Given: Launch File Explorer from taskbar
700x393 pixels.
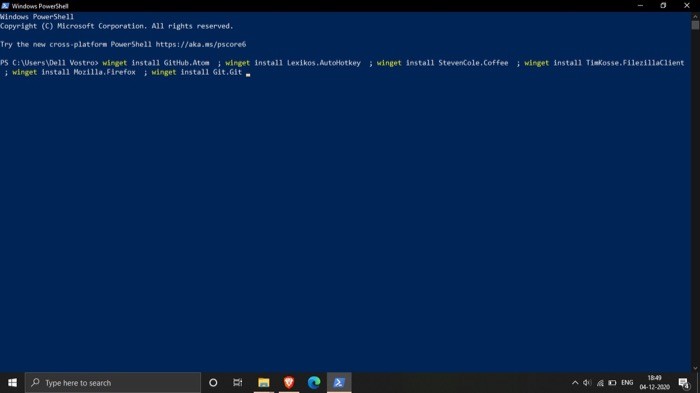Looking at the screenshot, I should point(264,383).
